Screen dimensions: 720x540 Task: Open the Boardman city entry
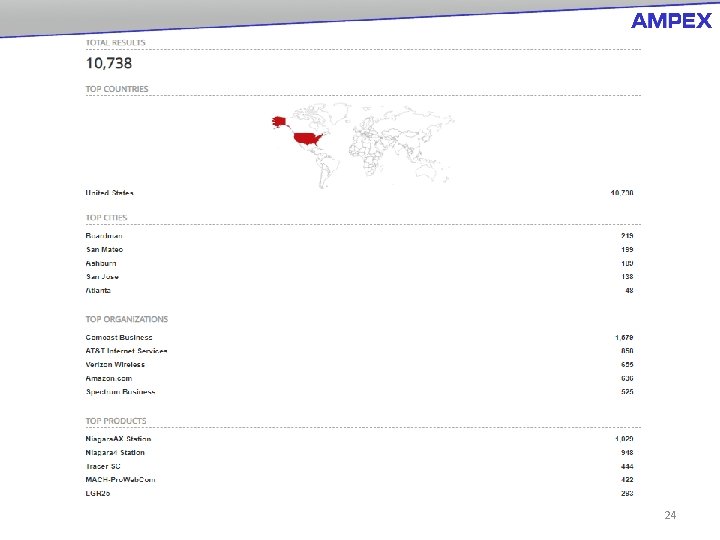tap(104, 236)
